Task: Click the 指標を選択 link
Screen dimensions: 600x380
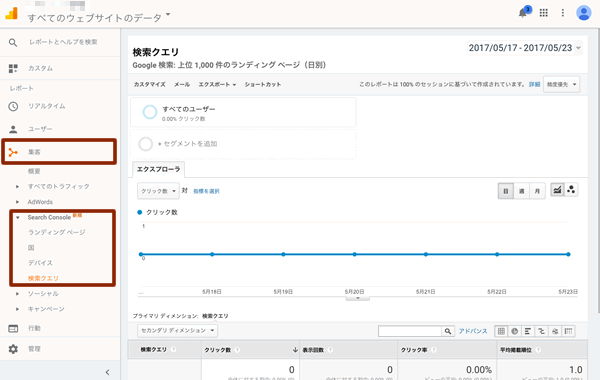Action: pos(206,191)
